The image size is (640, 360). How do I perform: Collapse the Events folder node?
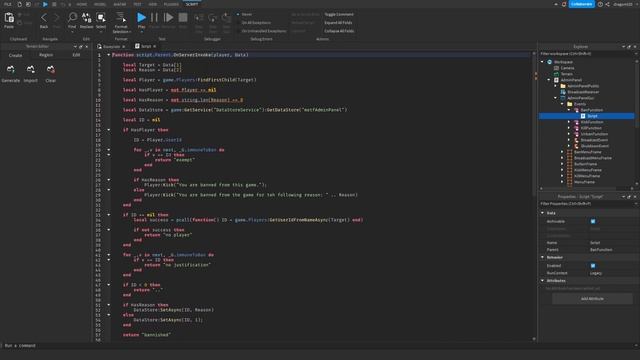(562, 104)
